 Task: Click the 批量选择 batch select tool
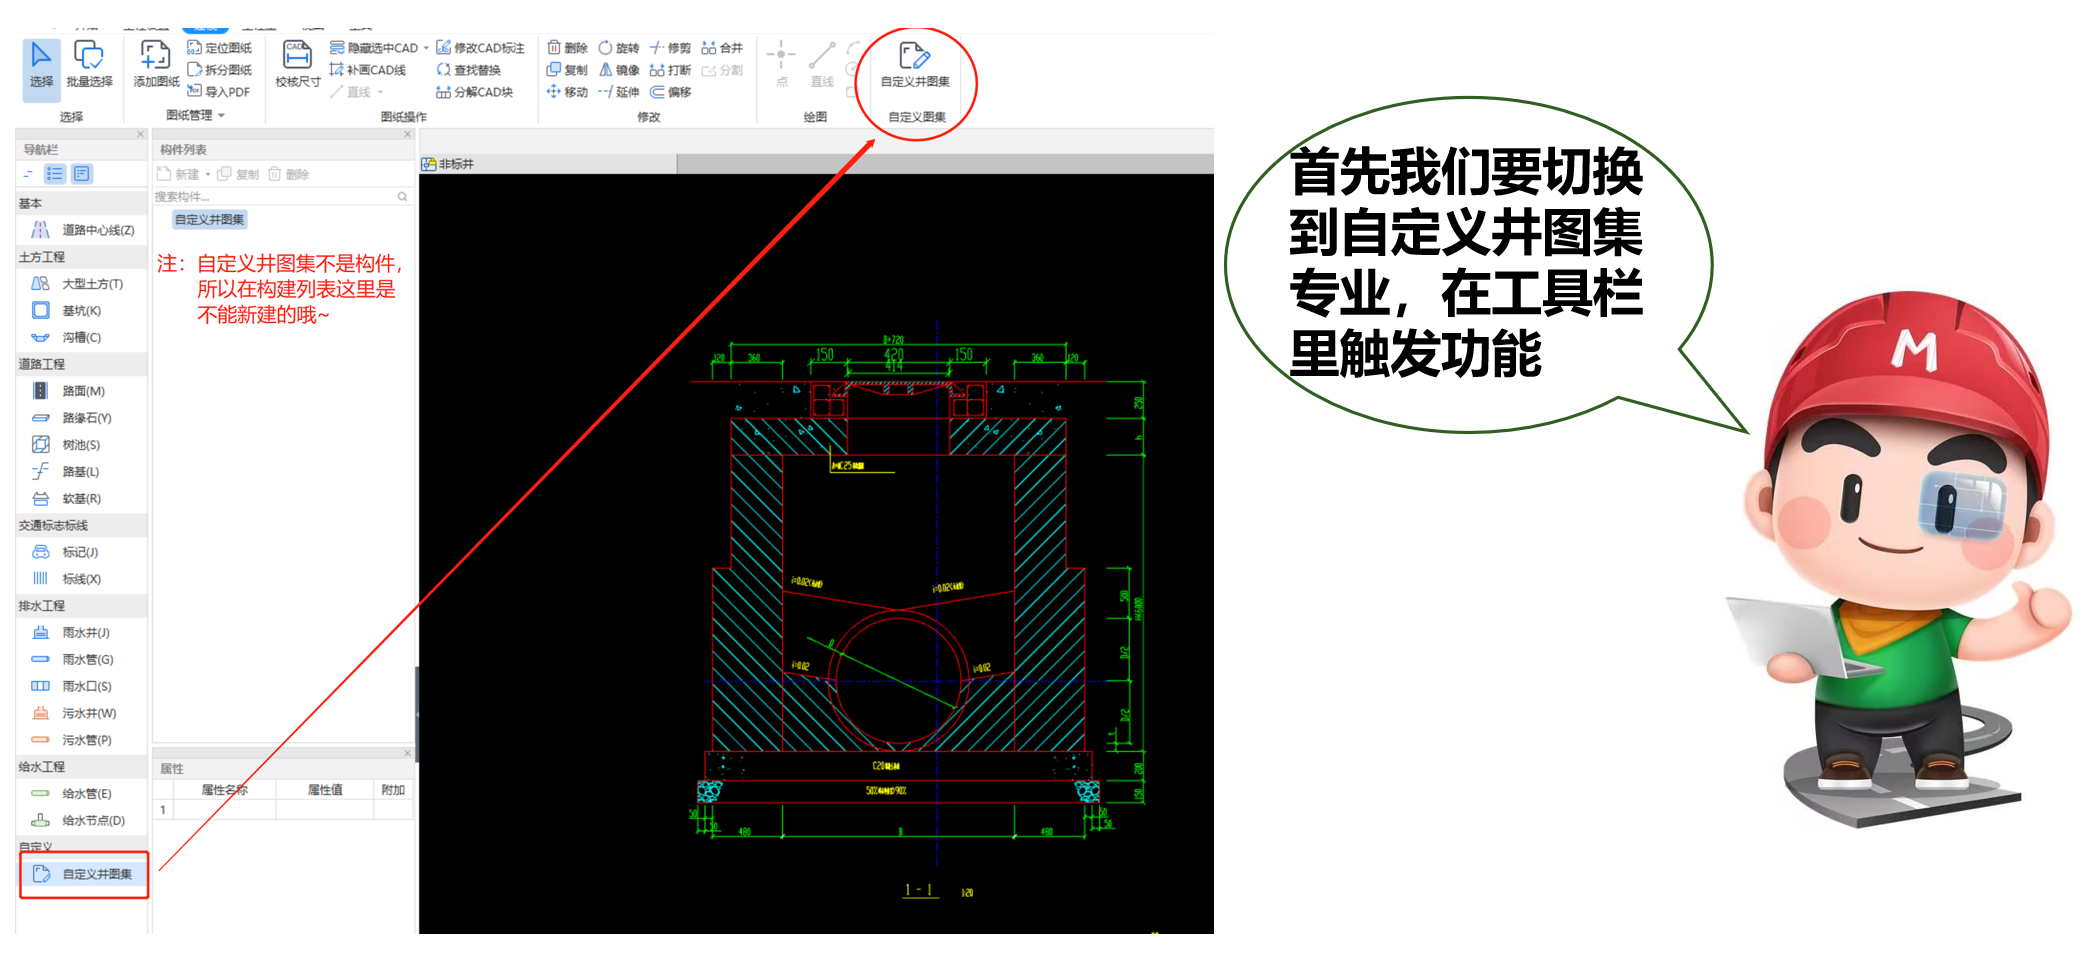(x=89, y=66)
